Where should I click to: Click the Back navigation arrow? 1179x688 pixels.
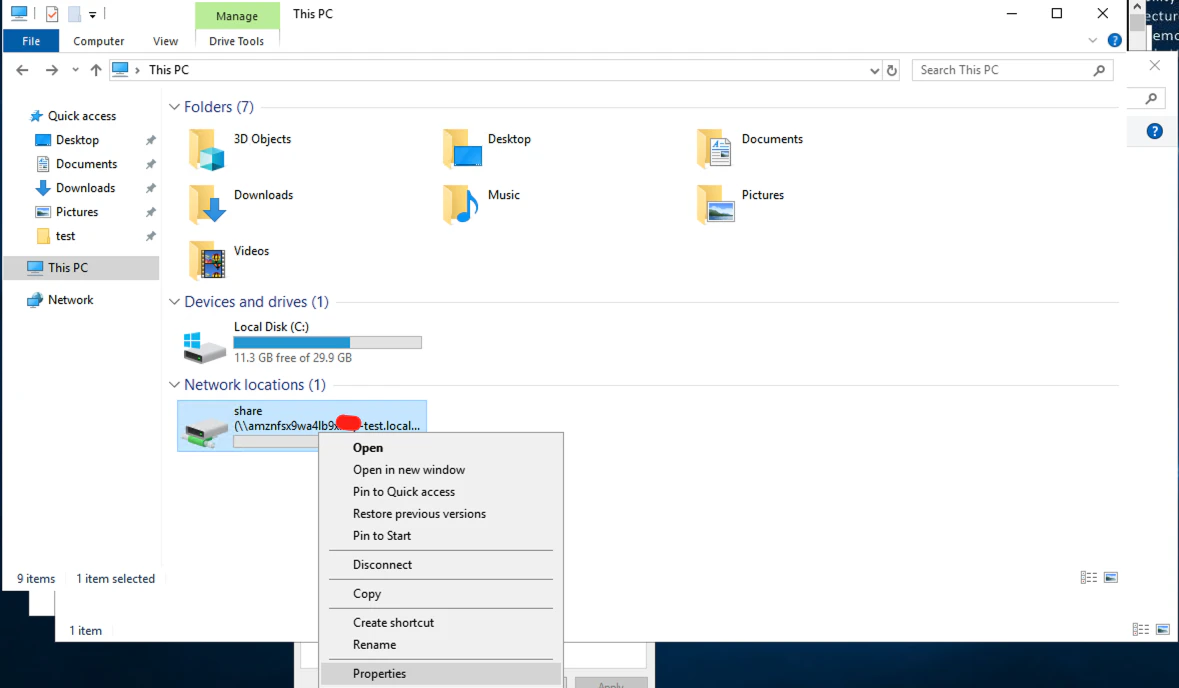23,70
